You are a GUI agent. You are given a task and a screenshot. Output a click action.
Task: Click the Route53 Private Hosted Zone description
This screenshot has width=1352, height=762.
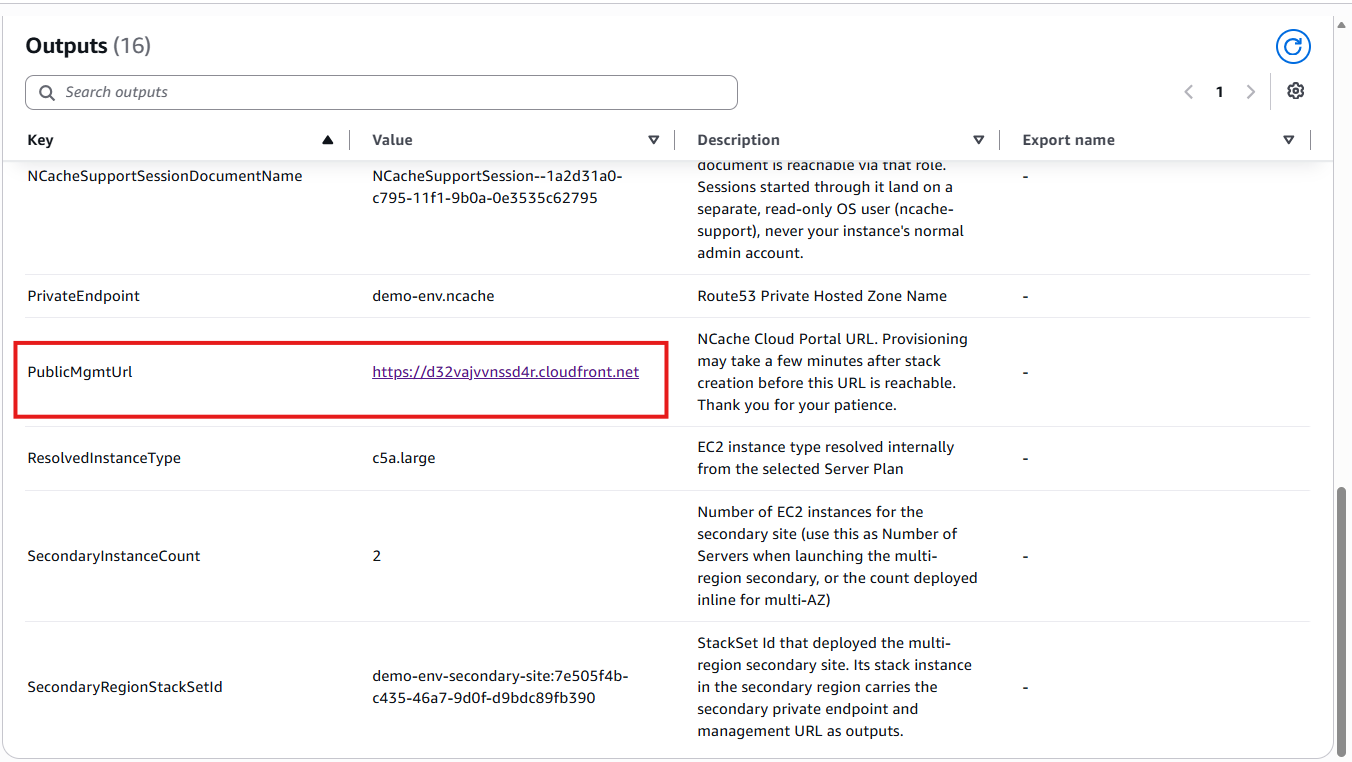coord(822,296)
